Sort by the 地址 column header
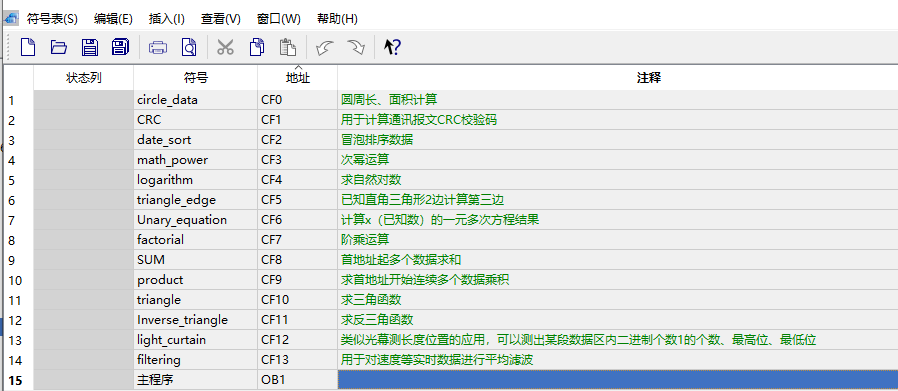 point(297,78)
